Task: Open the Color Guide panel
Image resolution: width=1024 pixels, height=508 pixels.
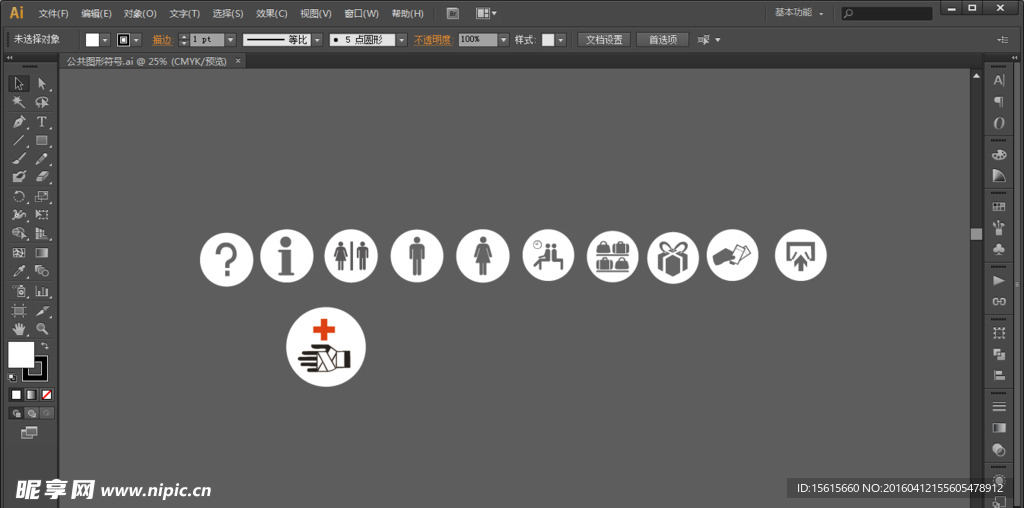Action: [999, 176]
